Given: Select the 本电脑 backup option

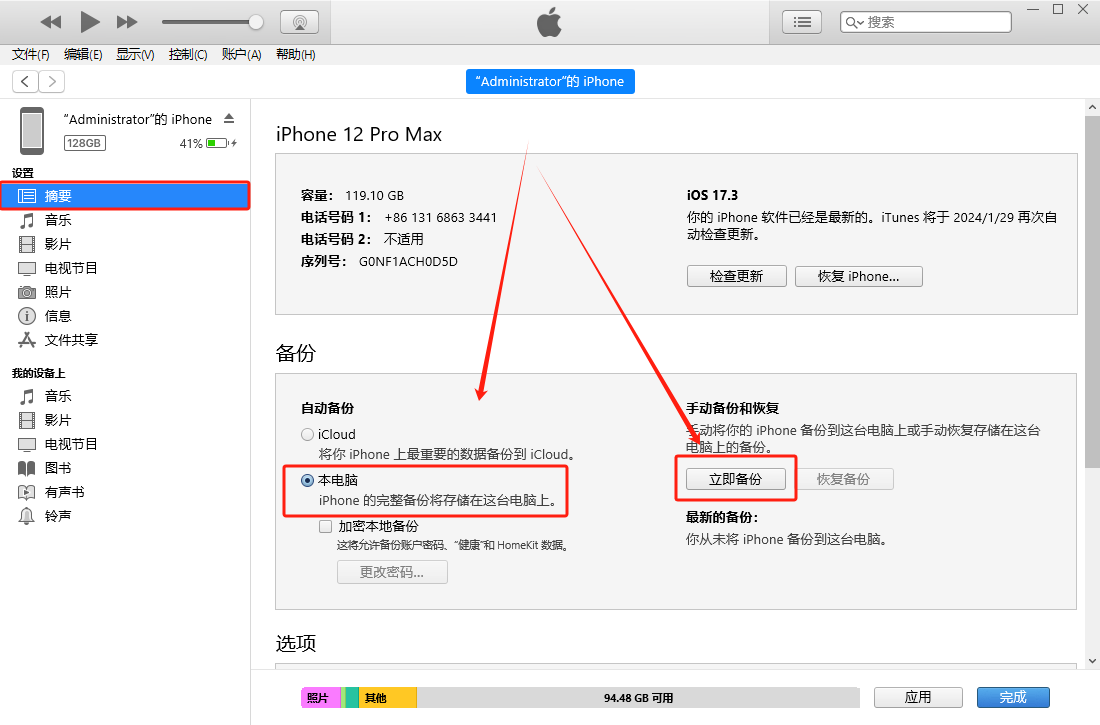Looking at the screenshot, I should pos(307,480).
